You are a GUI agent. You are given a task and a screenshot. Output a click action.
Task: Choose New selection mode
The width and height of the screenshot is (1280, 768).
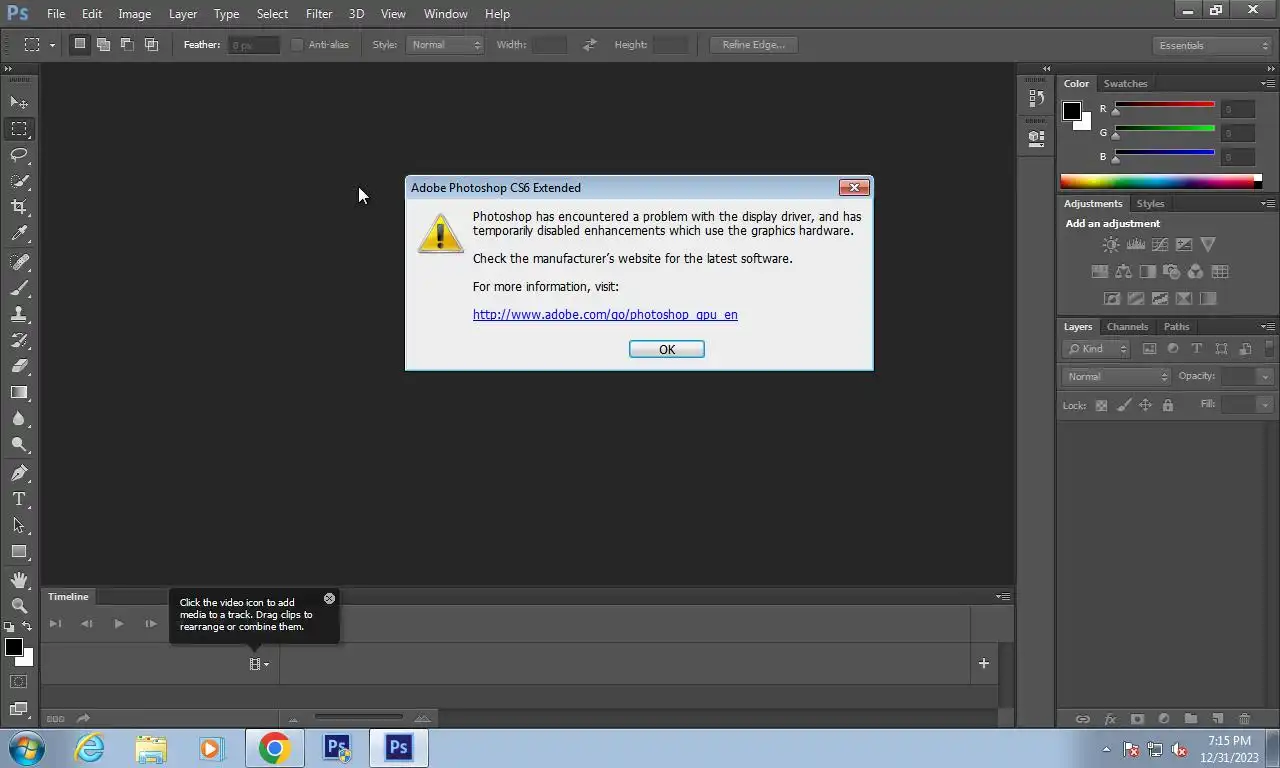coord(79,44)
